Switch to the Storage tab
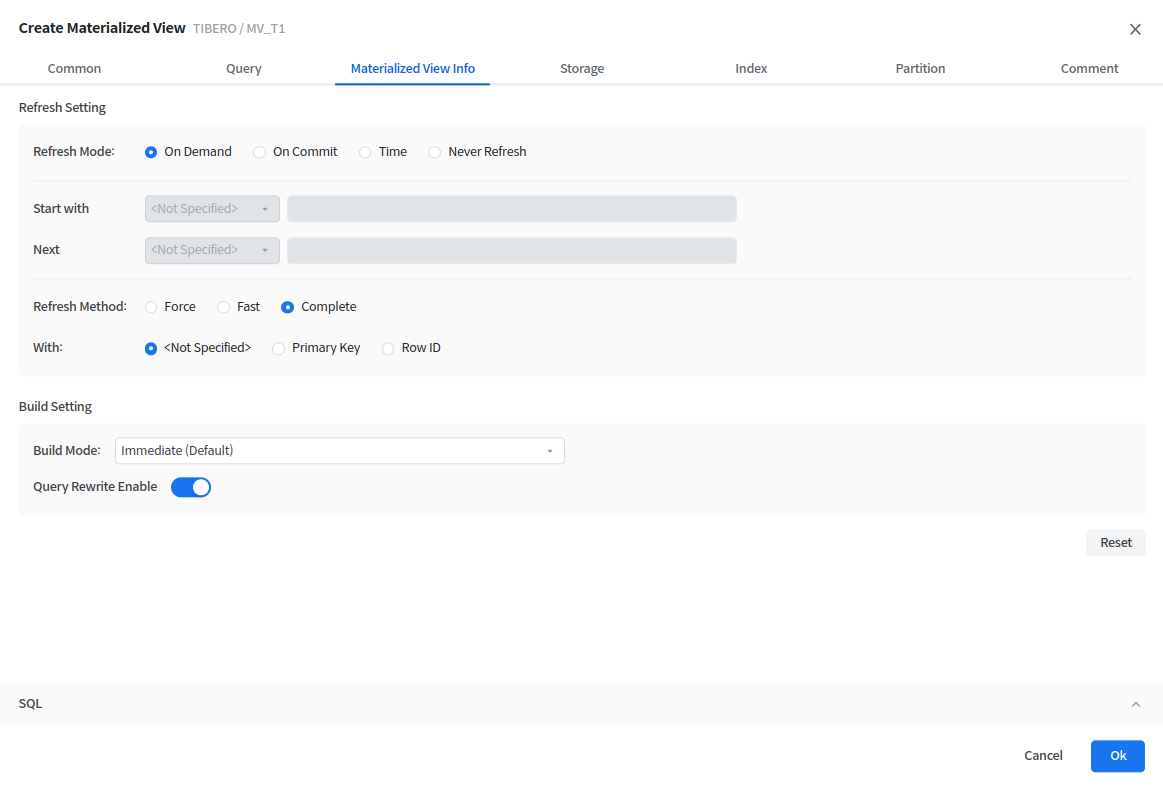Image resolution: width=1163 pixels, height=792 pixels. pos(582,69)
